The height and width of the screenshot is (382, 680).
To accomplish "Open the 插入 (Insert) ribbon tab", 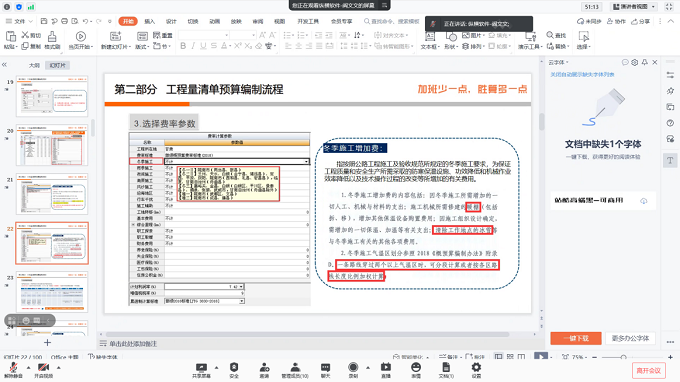I will point(150,21).
